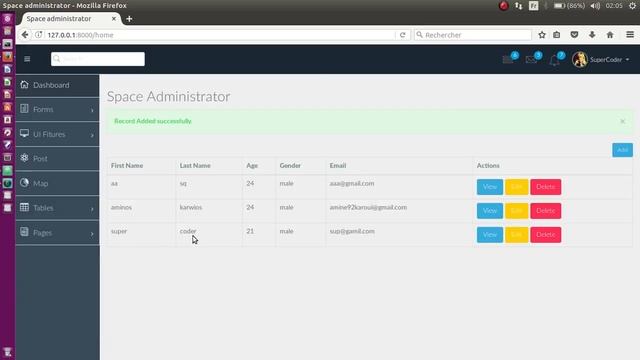
Task: View the super coder record
Action: (490, 235)
